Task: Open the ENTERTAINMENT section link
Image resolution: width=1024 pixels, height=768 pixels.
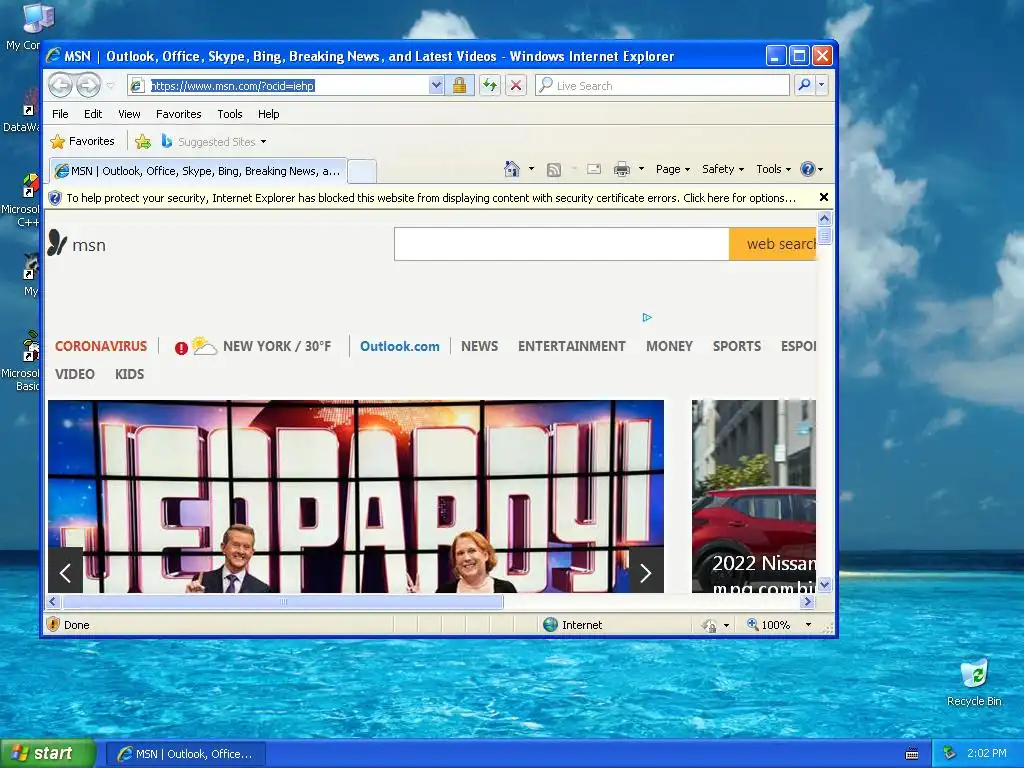Action: [x=571, y=346]
